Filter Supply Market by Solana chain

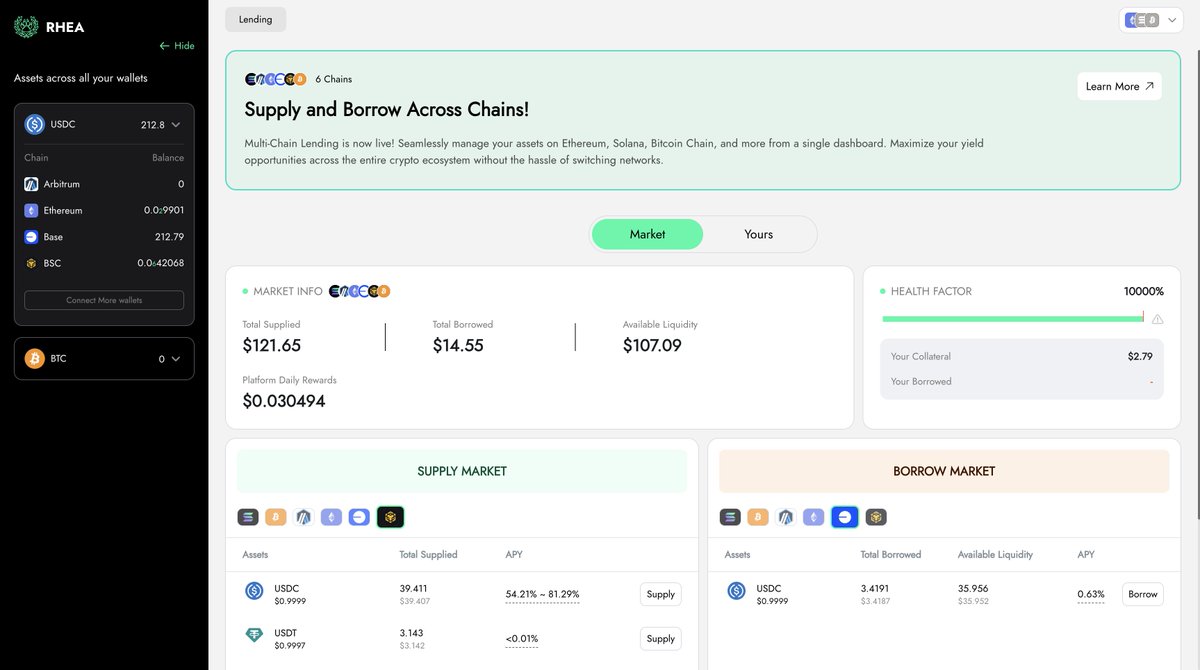[x=248, y=517]
